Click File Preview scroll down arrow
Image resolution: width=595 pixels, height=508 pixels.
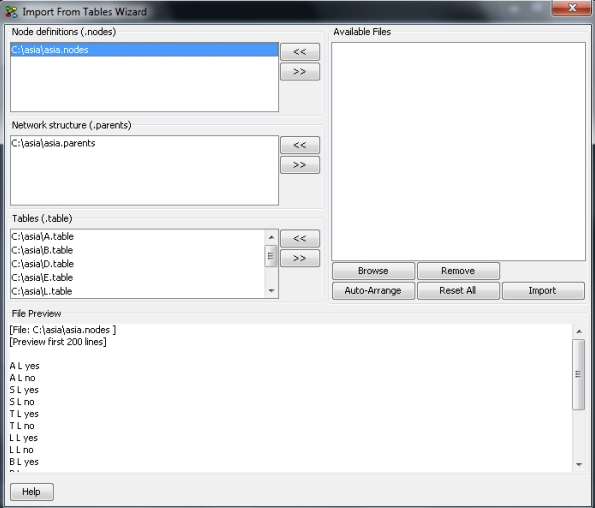point(579,464)
